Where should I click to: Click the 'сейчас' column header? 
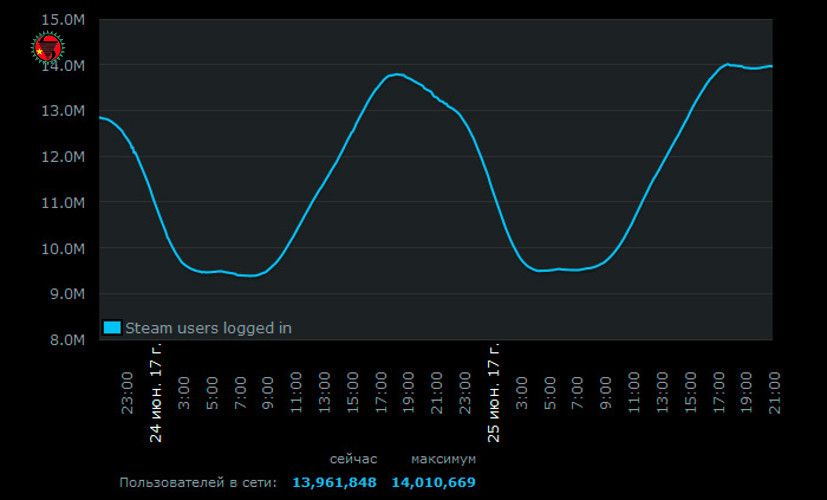353,458
